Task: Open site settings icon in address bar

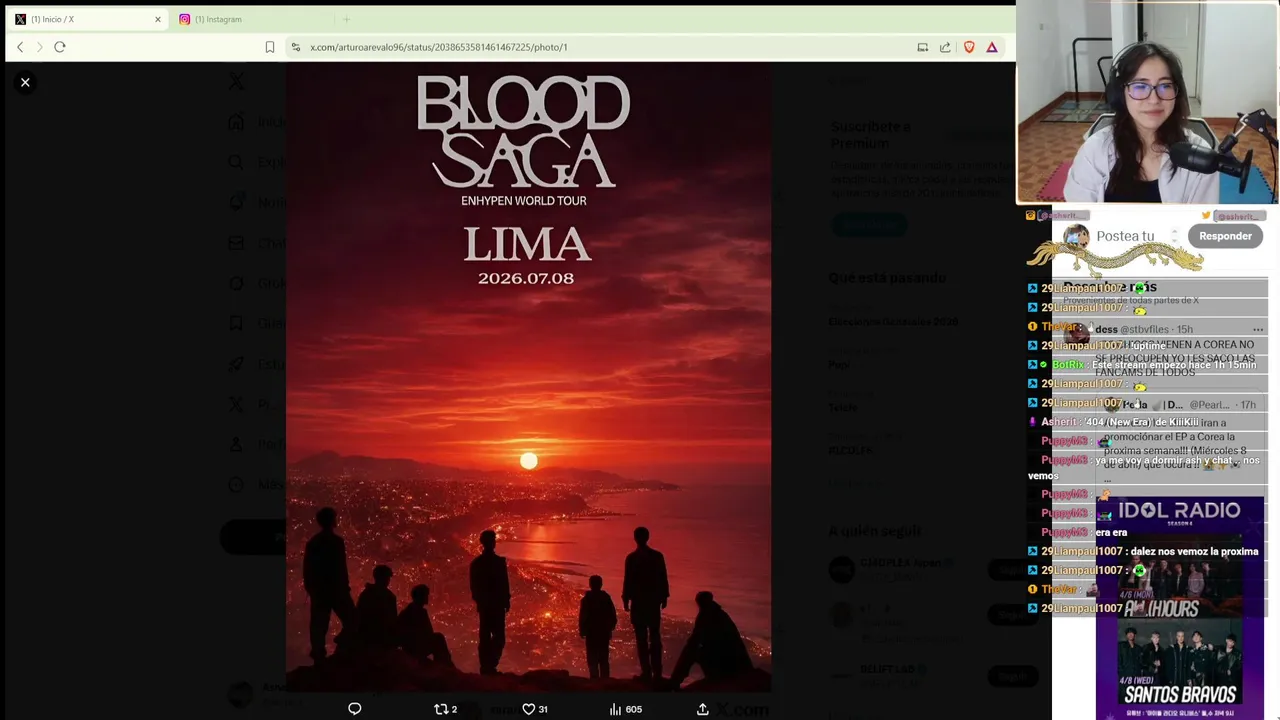Action: pyautogui.click(x=296, y=47)
